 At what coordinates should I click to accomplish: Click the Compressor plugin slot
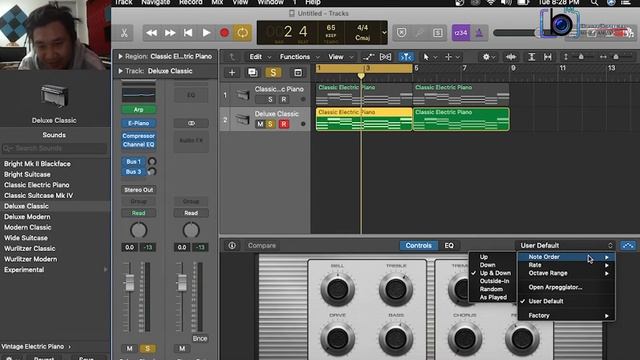[138, 136]
